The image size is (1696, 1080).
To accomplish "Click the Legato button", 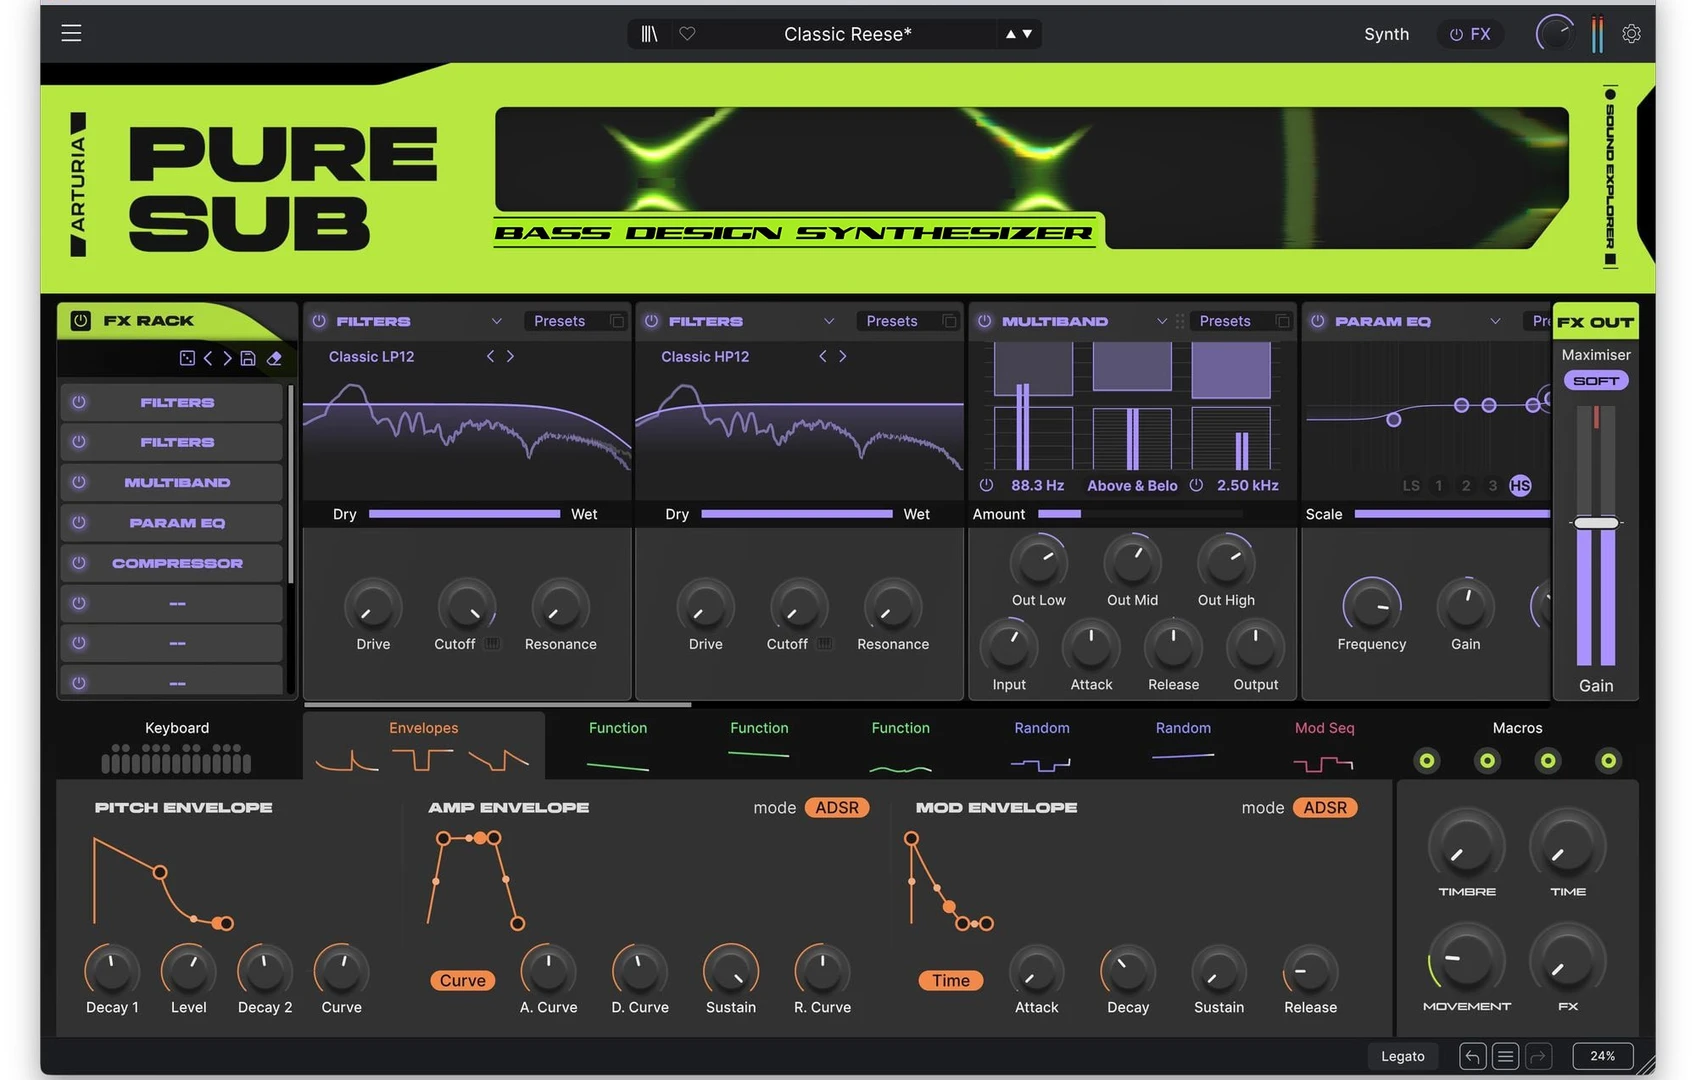I will pos(1403,1056).
